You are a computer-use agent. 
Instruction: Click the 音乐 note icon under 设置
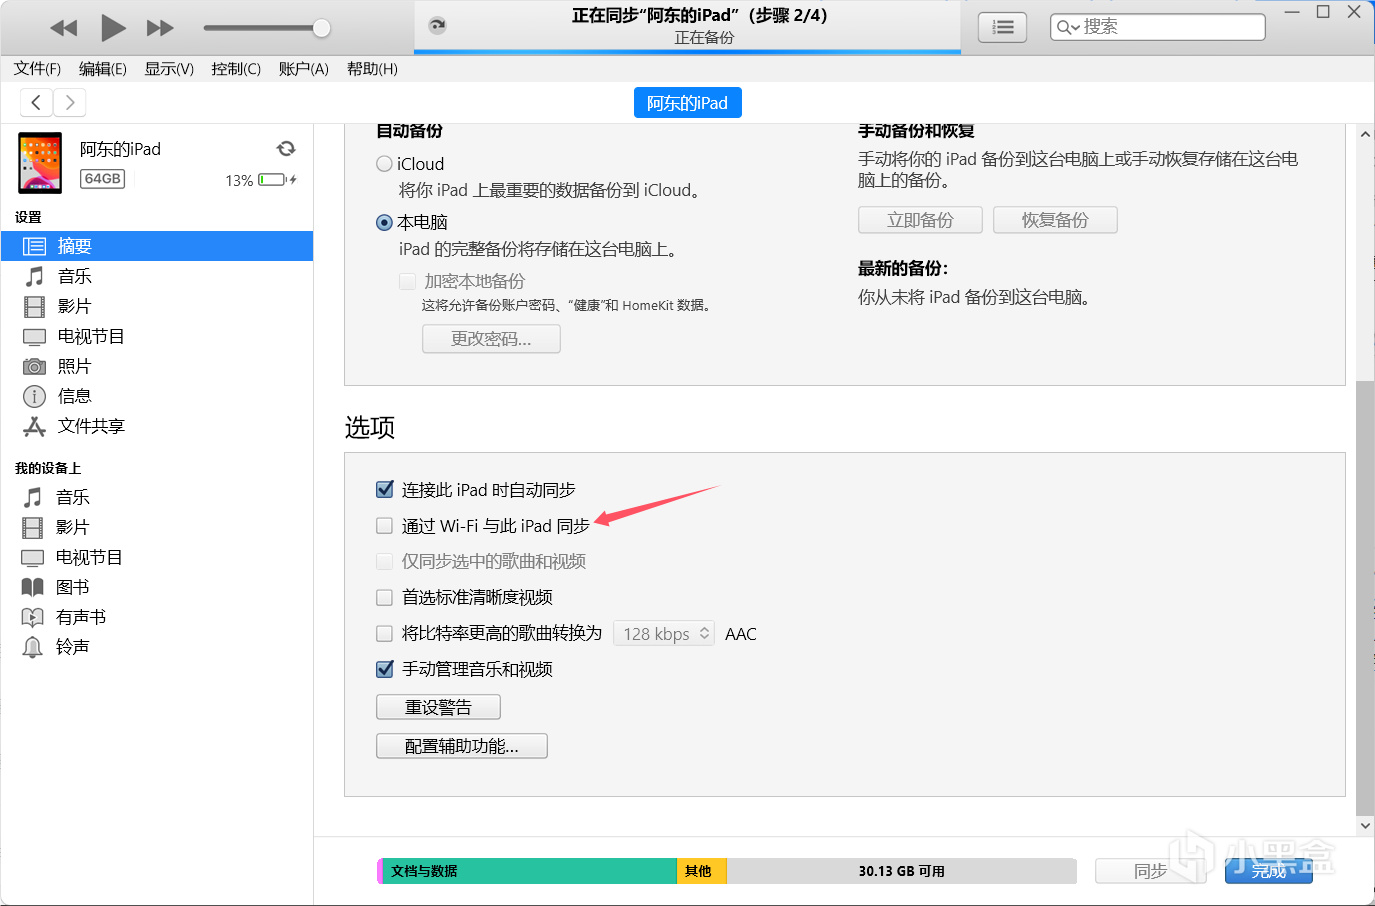click(x=35, y=276)
